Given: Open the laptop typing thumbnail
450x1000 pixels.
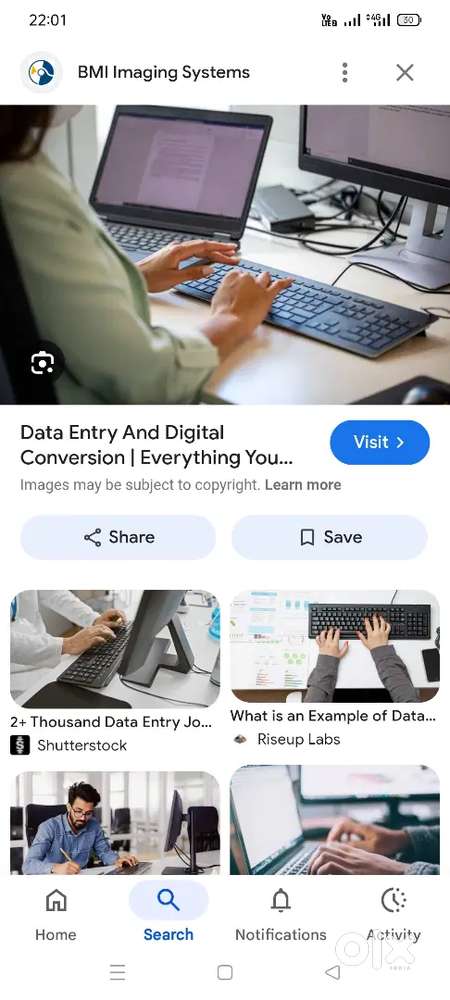Looking at the screenshot, I should 335,820.
